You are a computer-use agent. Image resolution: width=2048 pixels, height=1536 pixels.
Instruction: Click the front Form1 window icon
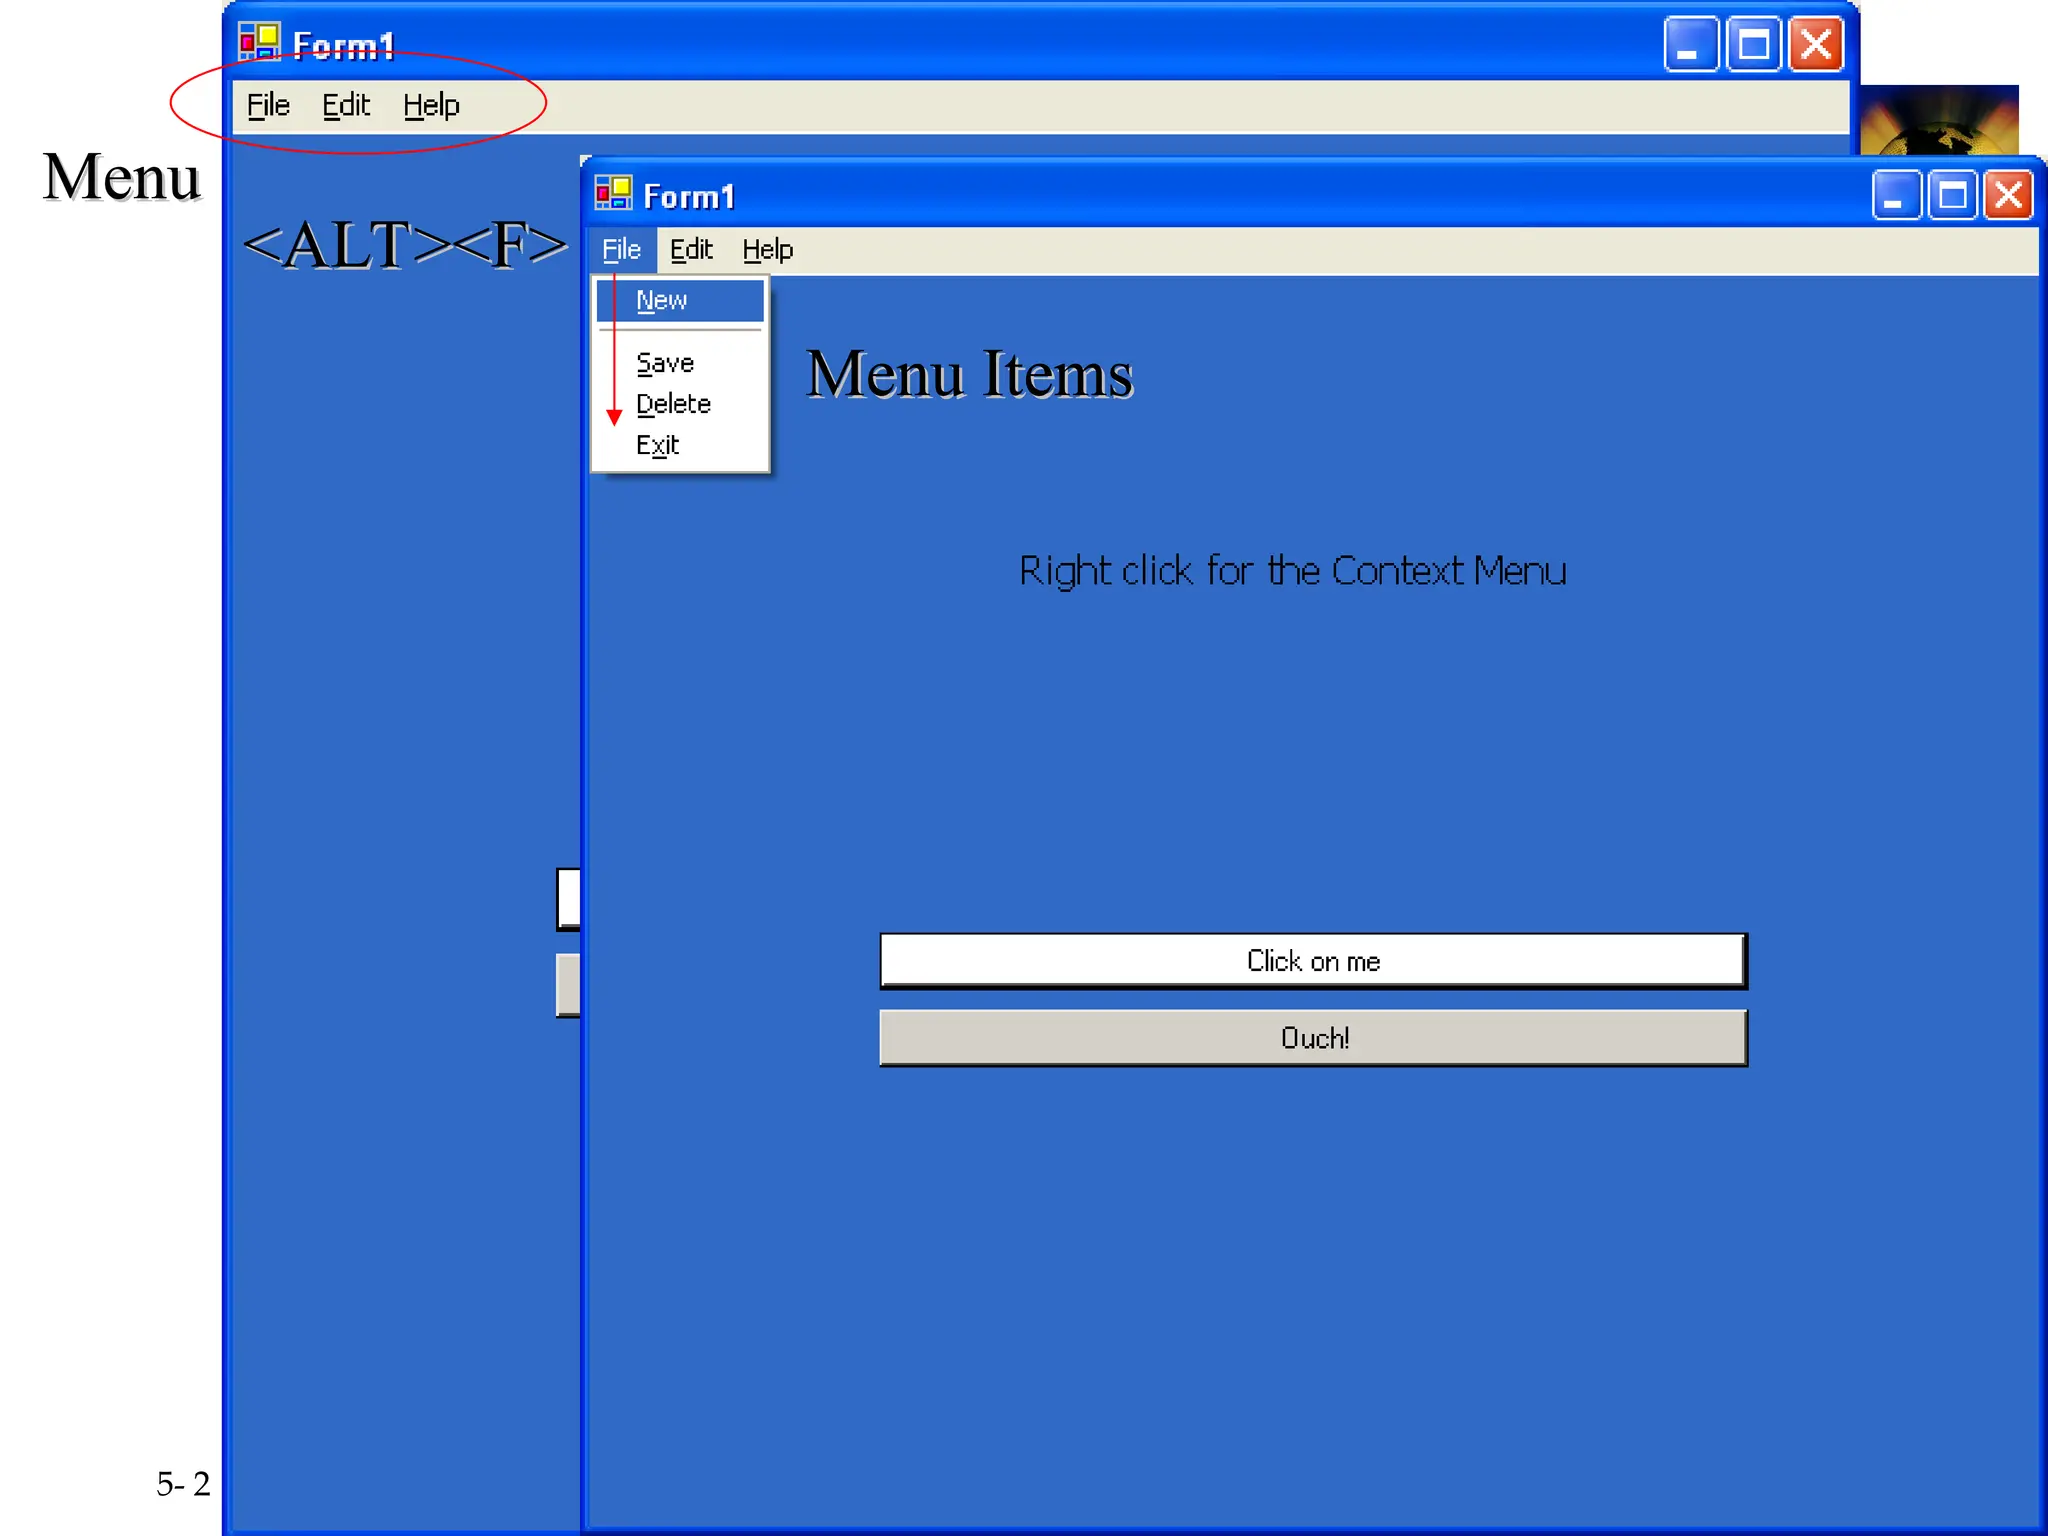tap(613, 193)
